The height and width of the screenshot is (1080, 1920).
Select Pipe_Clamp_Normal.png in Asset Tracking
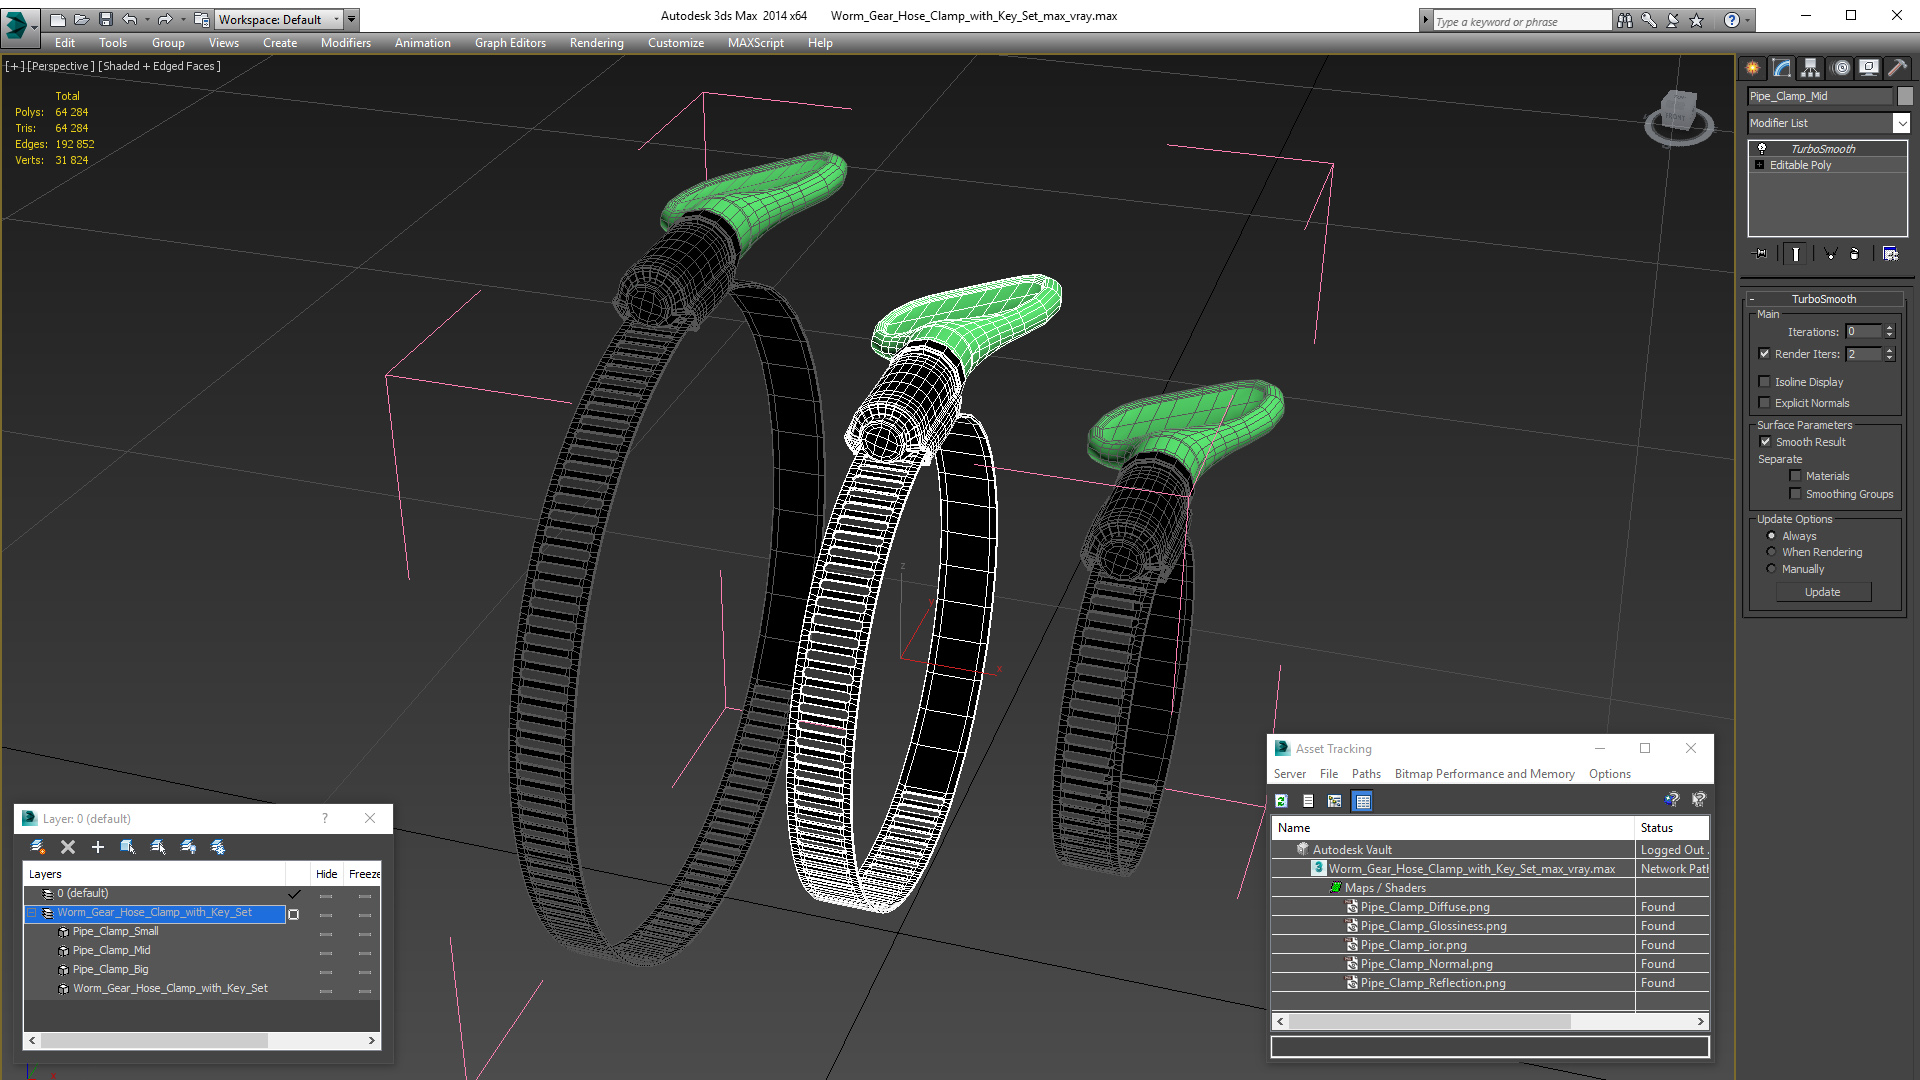point(1426,964)
